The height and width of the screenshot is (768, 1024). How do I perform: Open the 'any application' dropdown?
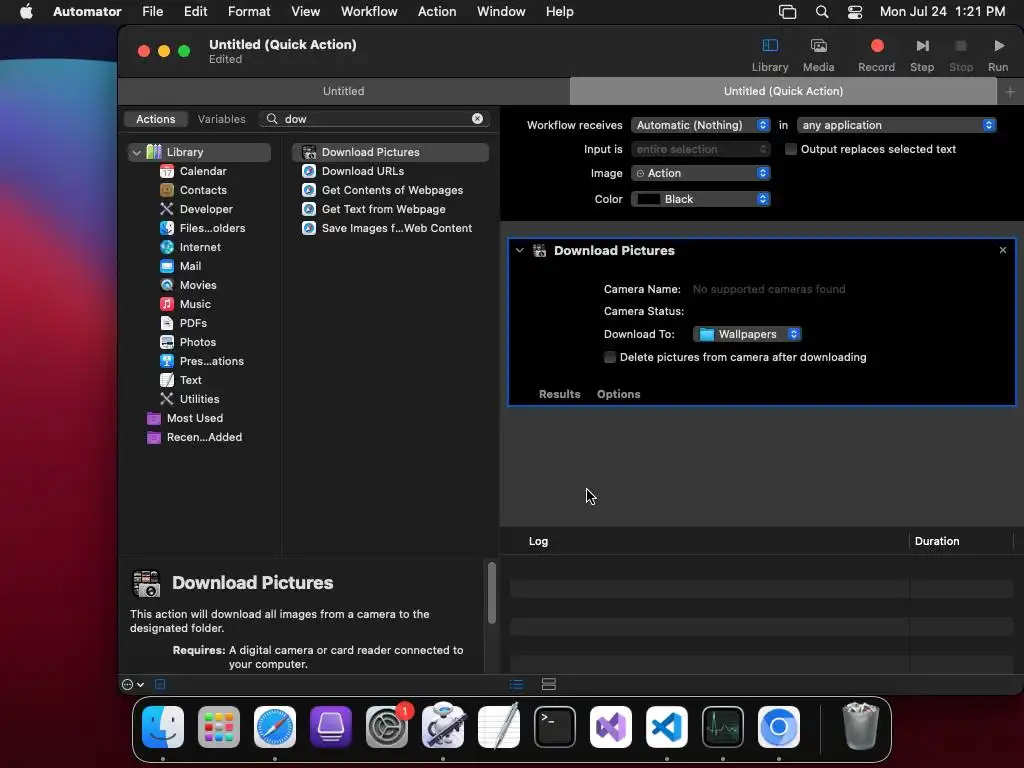coord(897,125)
